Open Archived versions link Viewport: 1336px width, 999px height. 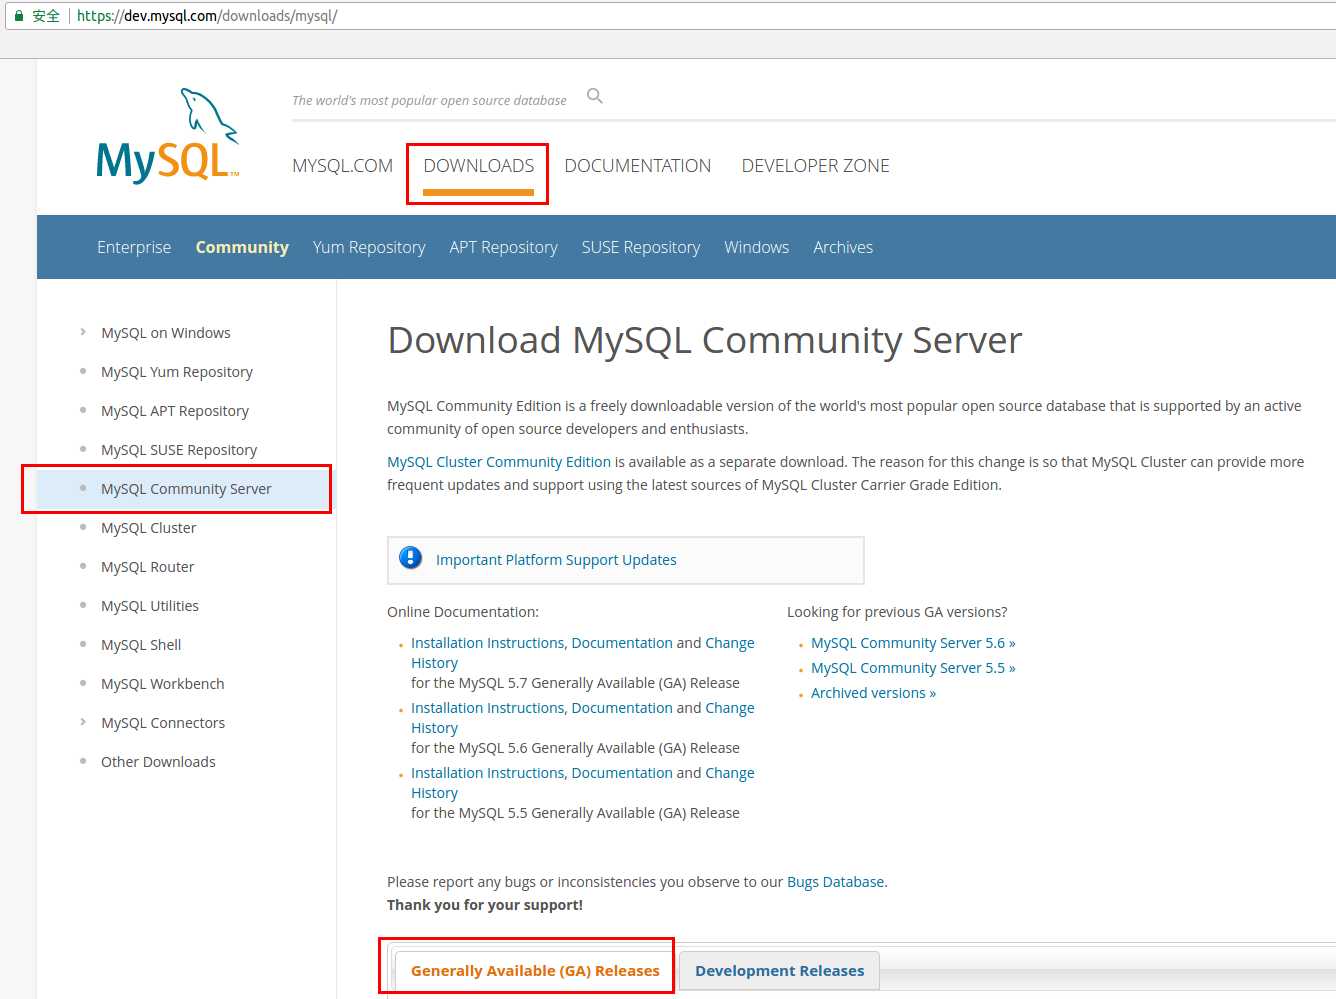pyautogui.click(x=873, y=693)
